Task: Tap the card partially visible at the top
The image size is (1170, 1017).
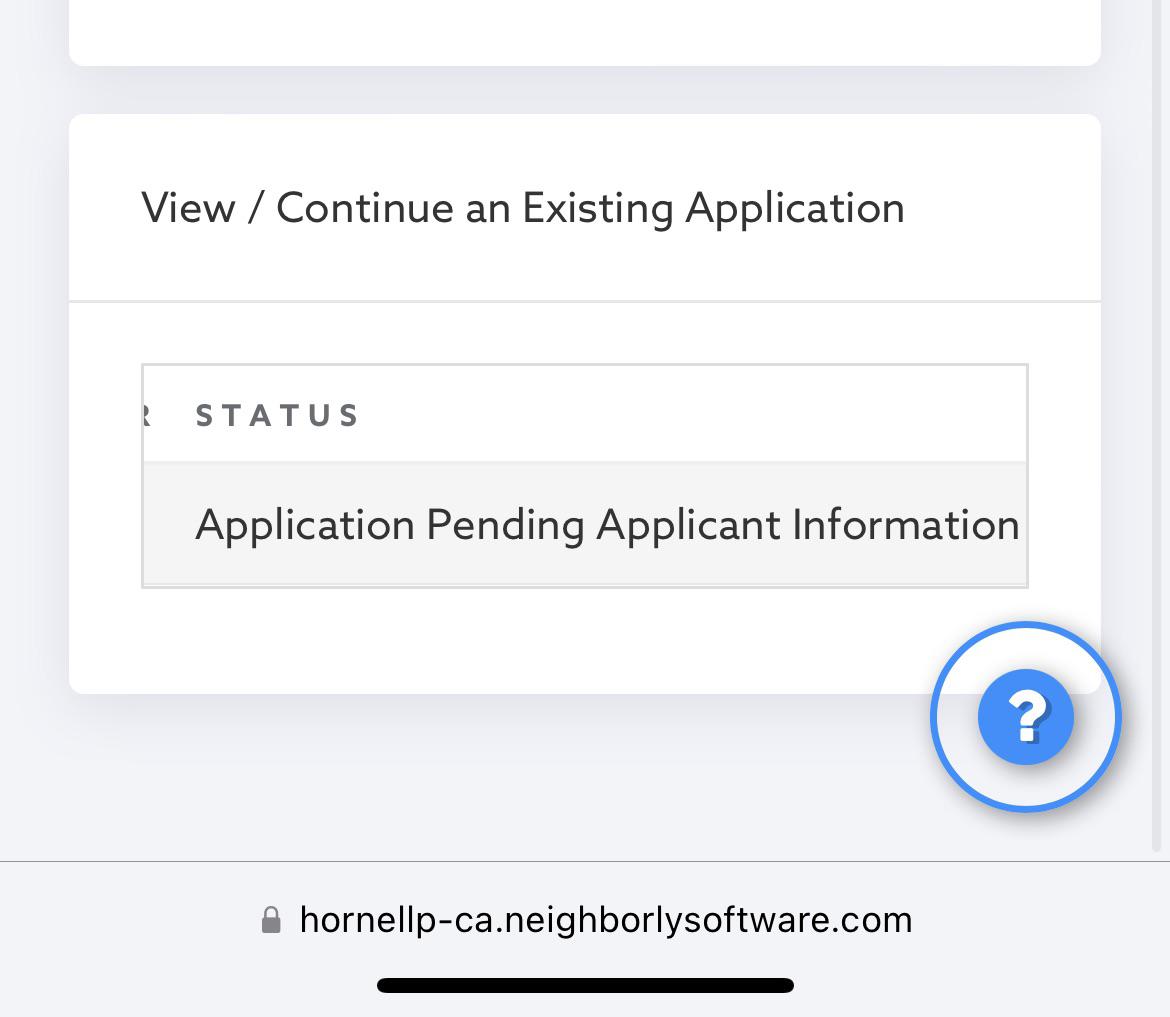Action: point(584,30)
